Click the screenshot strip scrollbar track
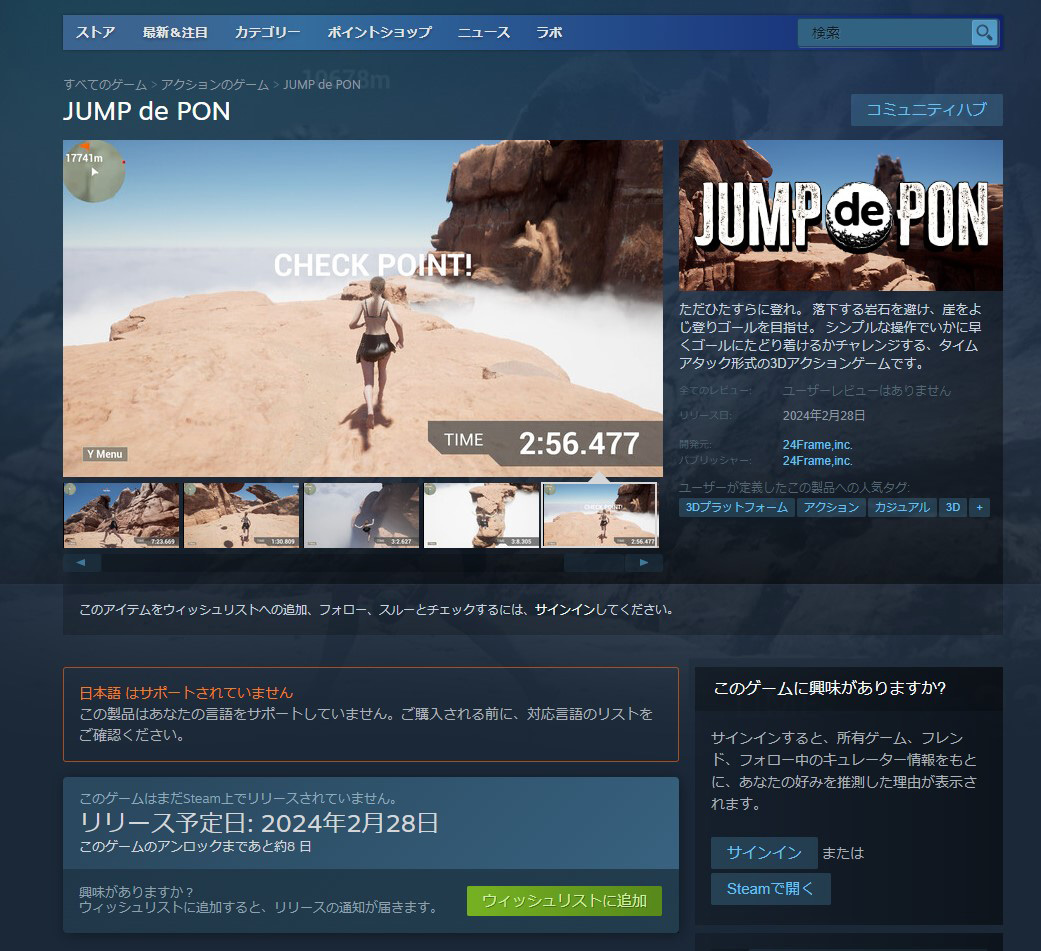 coord(330,563)
